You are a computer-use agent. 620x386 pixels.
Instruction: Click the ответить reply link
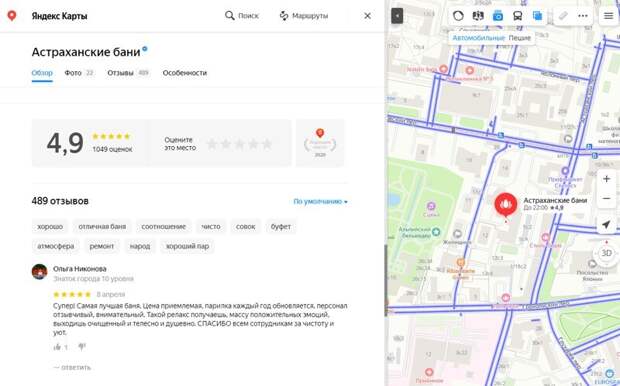[x=72, y=367]
